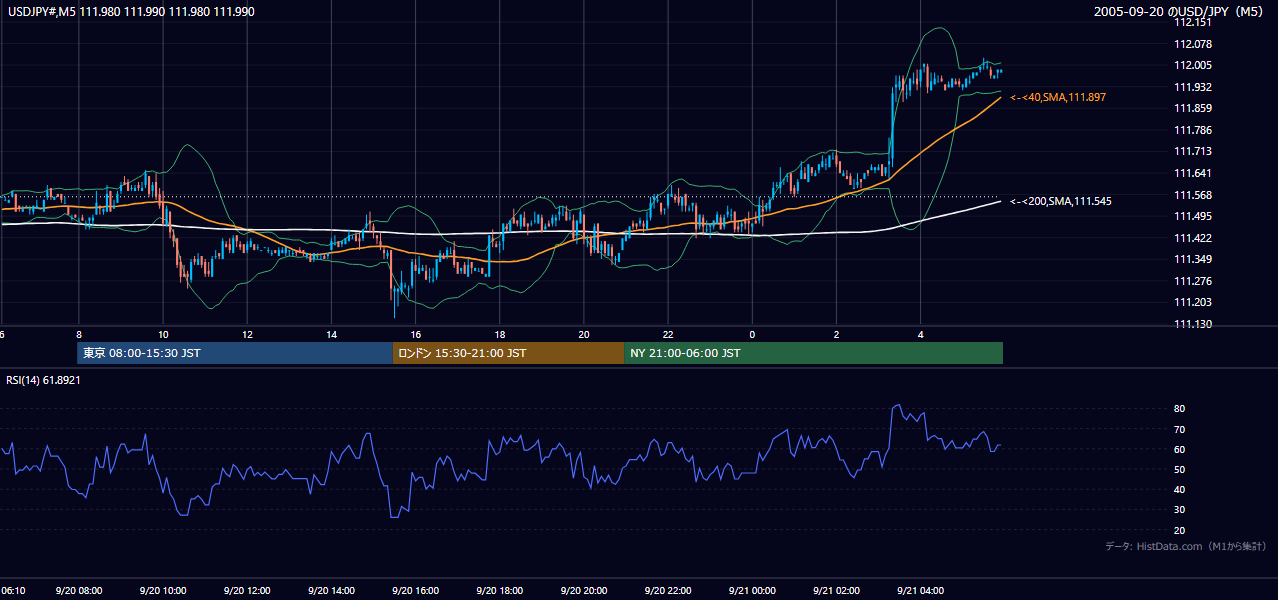1278x600 pixels.
Task: Click price level 112.078 on the axis
Action: coord(1193,44)
